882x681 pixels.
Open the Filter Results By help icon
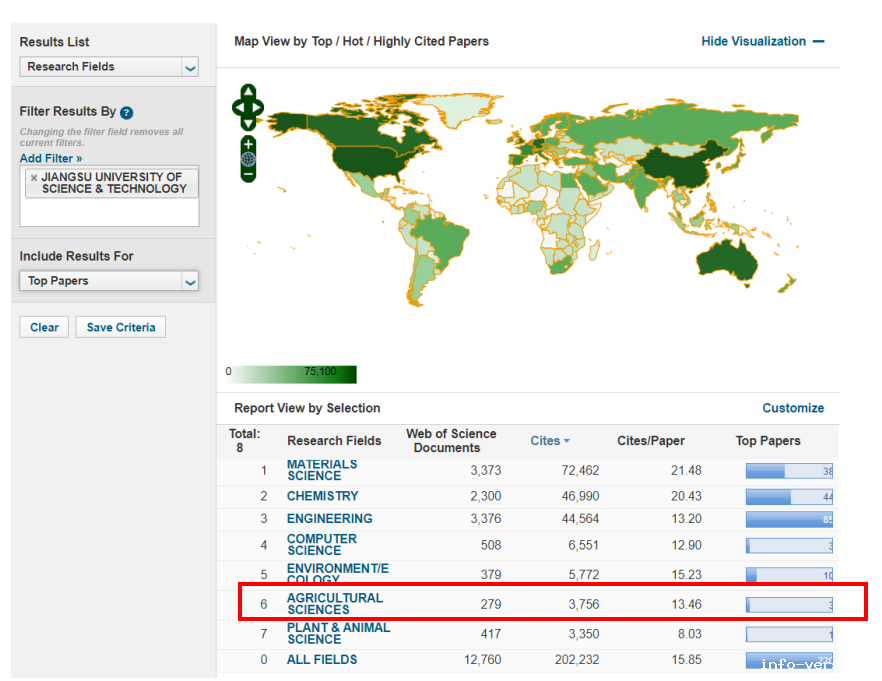pyautogui.click(x=127, y=113)
